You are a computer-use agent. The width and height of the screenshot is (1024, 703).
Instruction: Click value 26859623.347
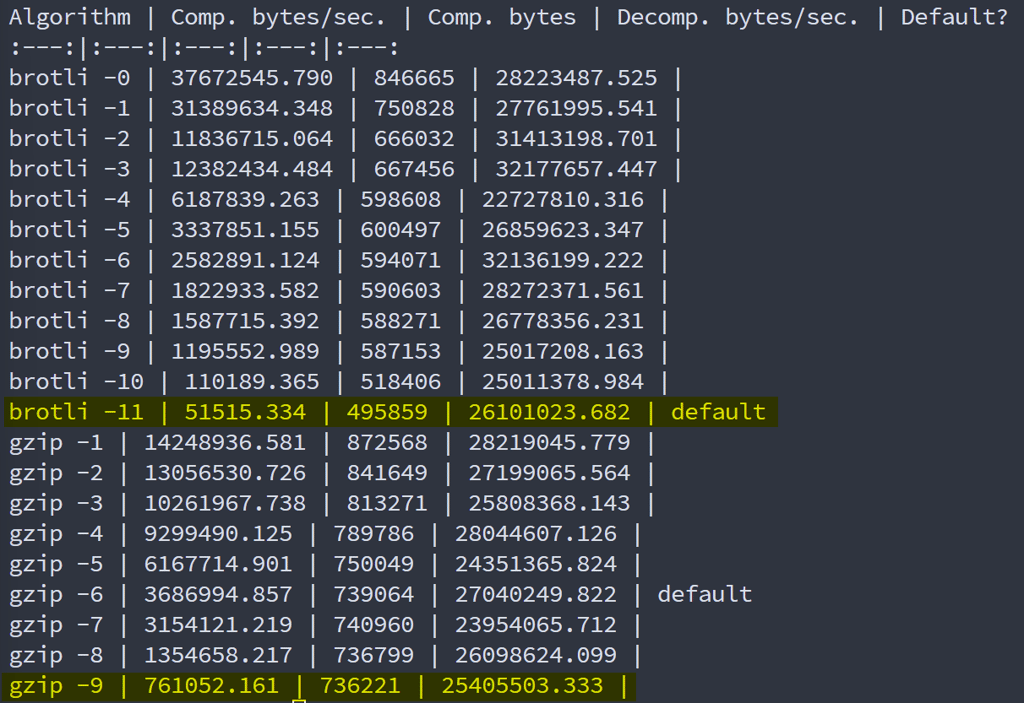(563, 229)
